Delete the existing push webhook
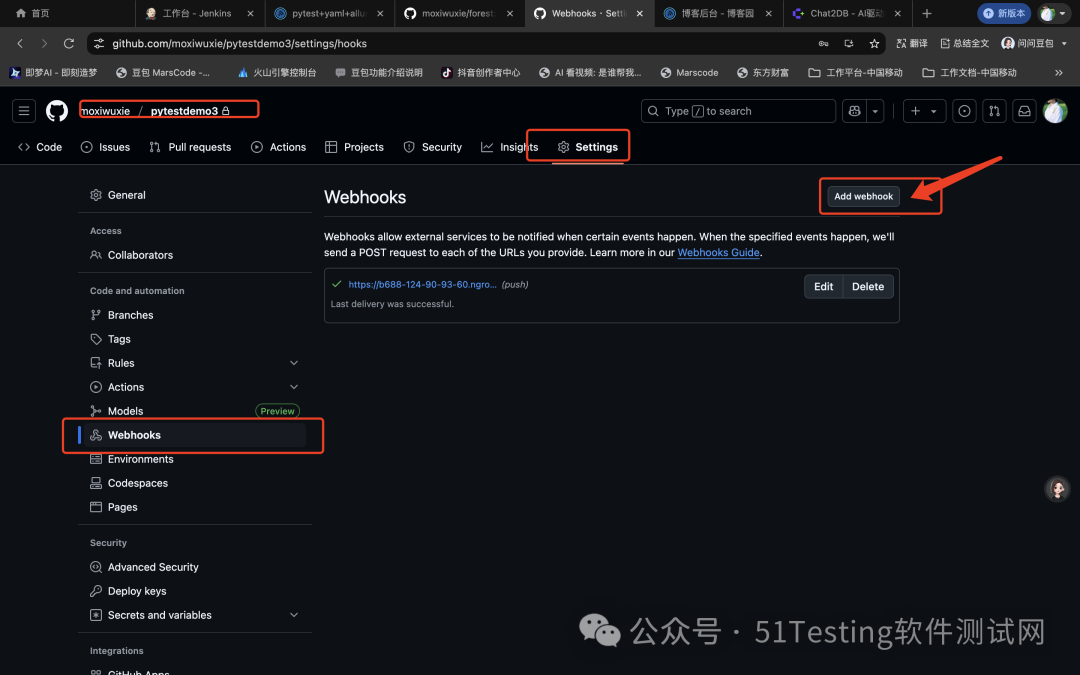The width and height of the screenshot is (1080, 675). 868,287
